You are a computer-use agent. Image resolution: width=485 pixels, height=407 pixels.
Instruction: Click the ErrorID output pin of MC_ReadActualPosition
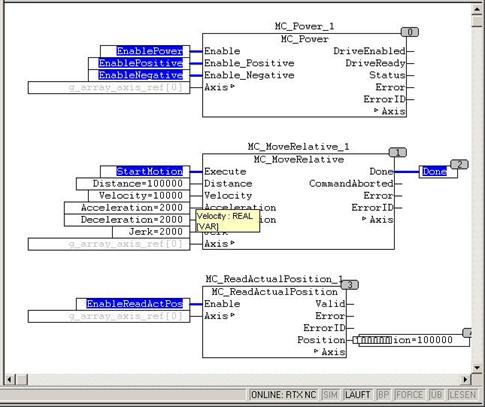(x=324, y=328)
